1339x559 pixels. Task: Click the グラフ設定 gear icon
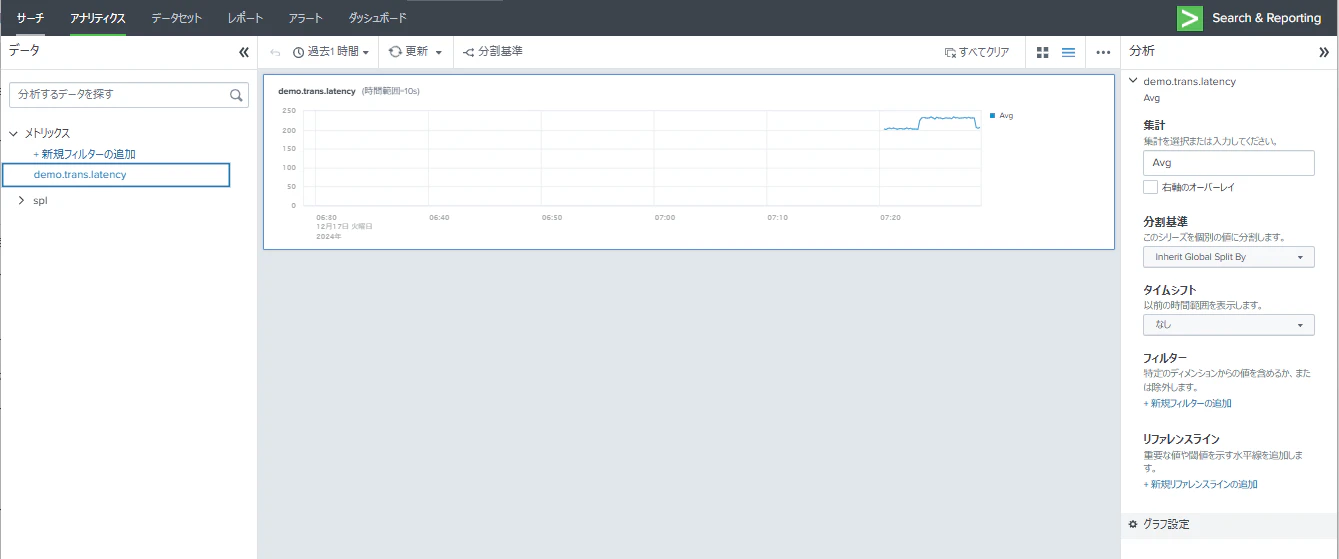pyautogui.click(x=1133, y=524)
